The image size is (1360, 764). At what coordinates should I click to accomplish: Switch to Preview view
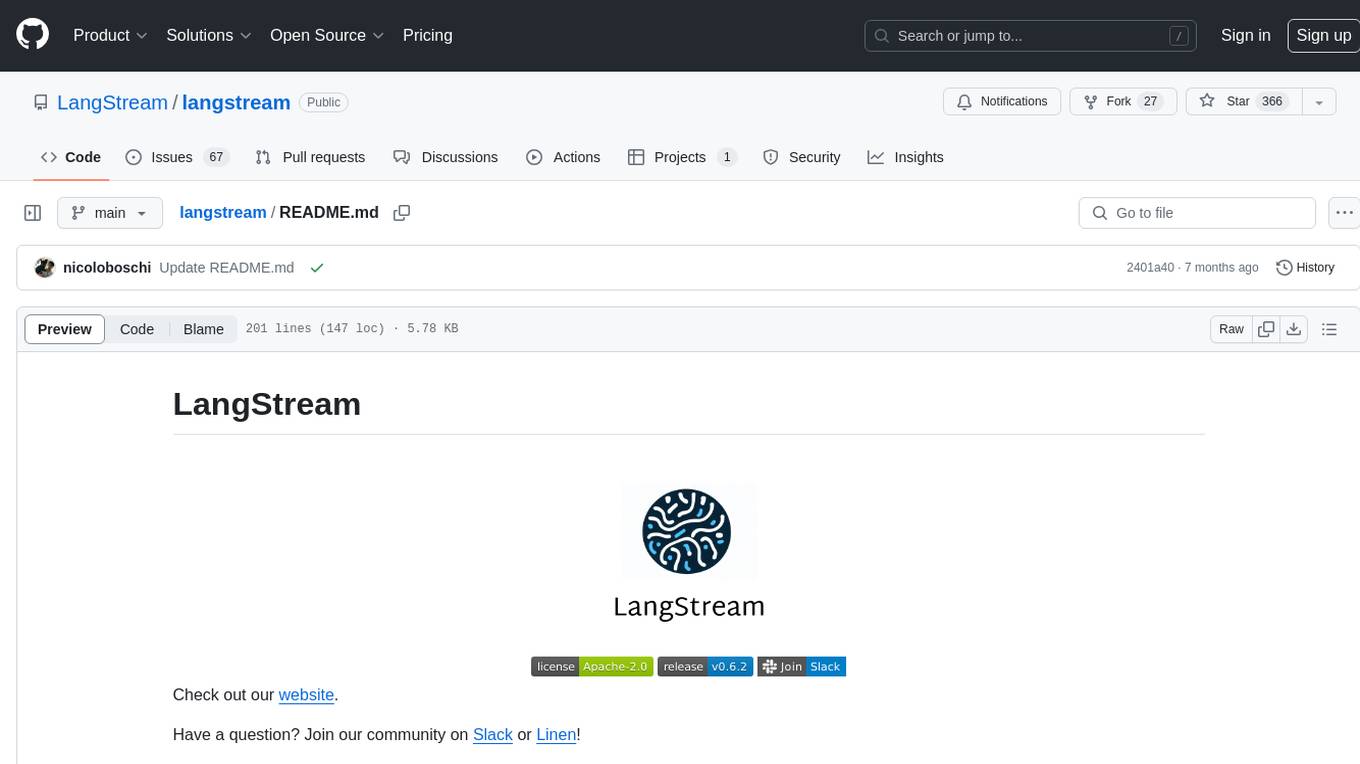pos(65,329)
